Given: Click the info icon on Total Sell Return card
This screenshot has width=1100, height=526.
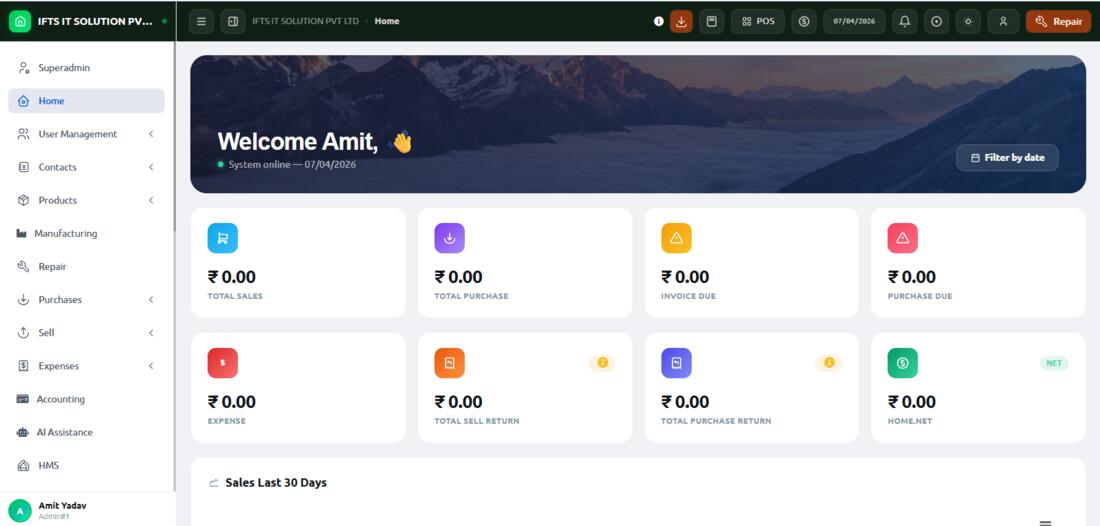Looking at the screenshot, I should point(602,363).
